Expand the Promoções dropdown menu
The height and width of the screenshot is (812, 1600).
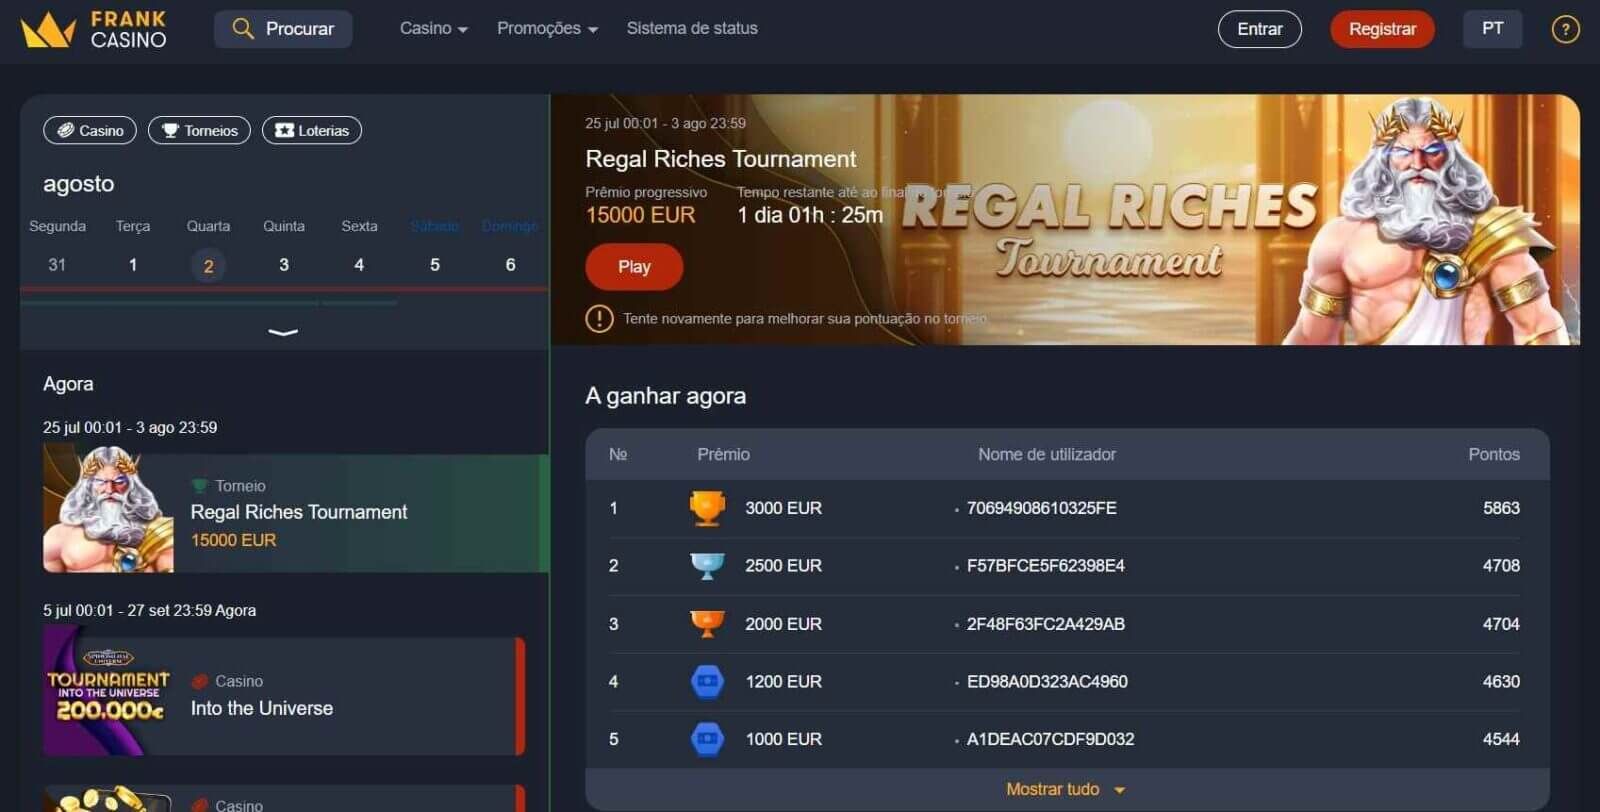tap(547, 29)
